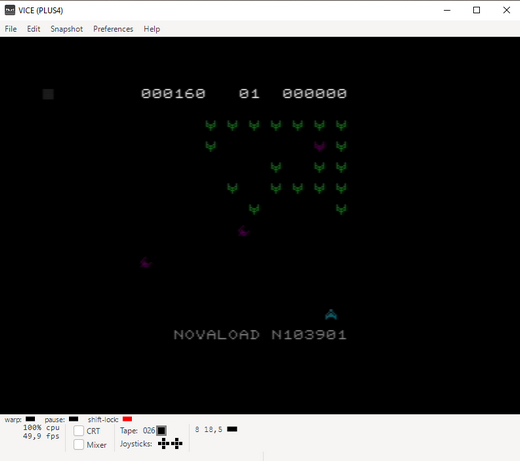Screen dimensions: 520x461
Task: Click the purple alien in the formation
Action: pos(320,146)
